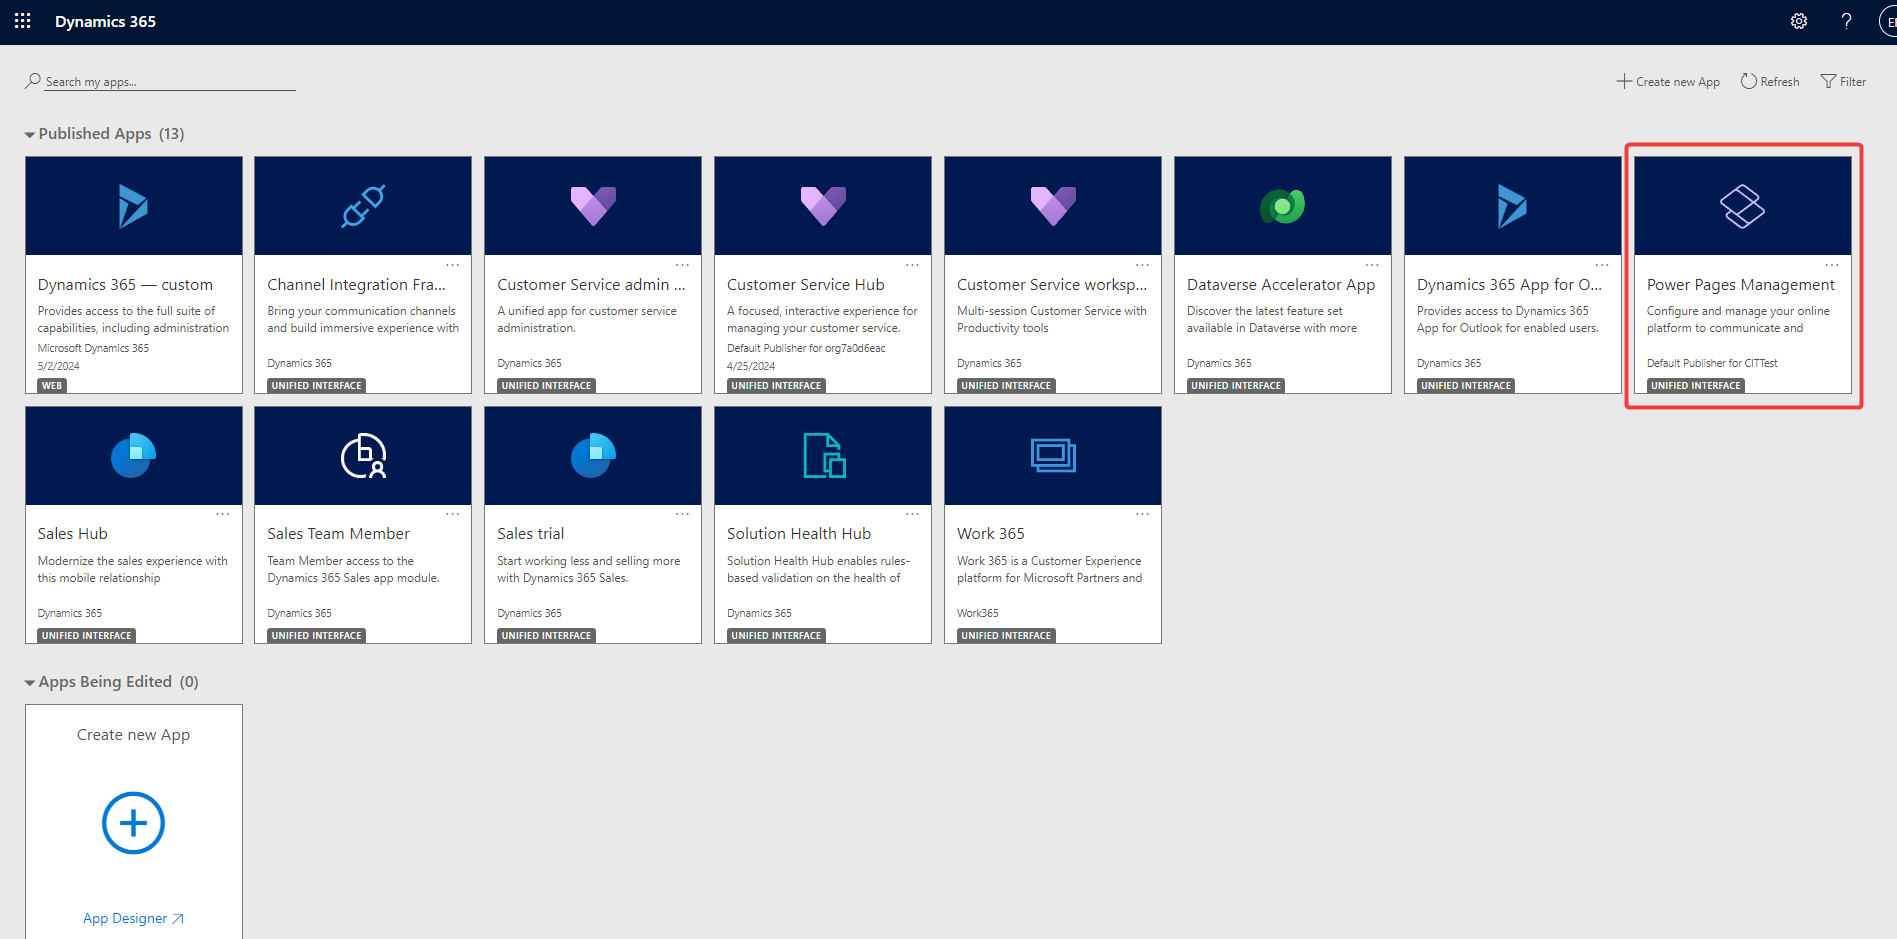
Task: Open the Customer Service worksp... title
Action: 1052,285
